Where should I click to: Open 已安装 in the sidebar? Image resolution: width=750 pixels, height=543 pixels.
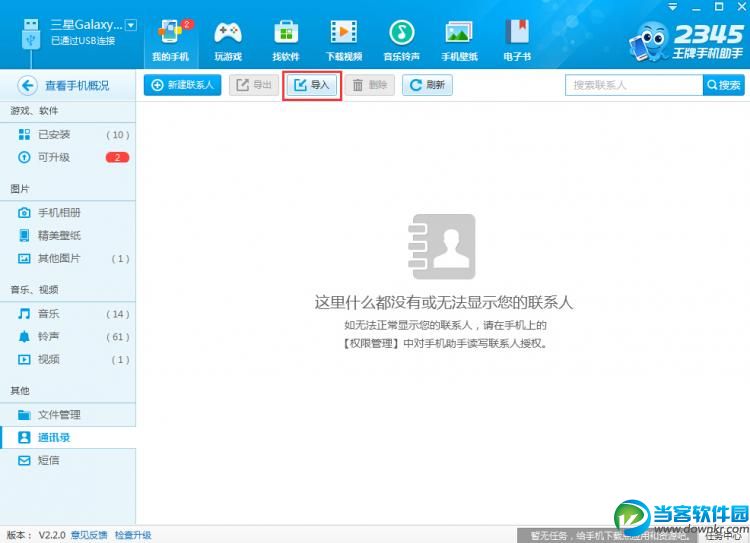(x=68, y=134)
